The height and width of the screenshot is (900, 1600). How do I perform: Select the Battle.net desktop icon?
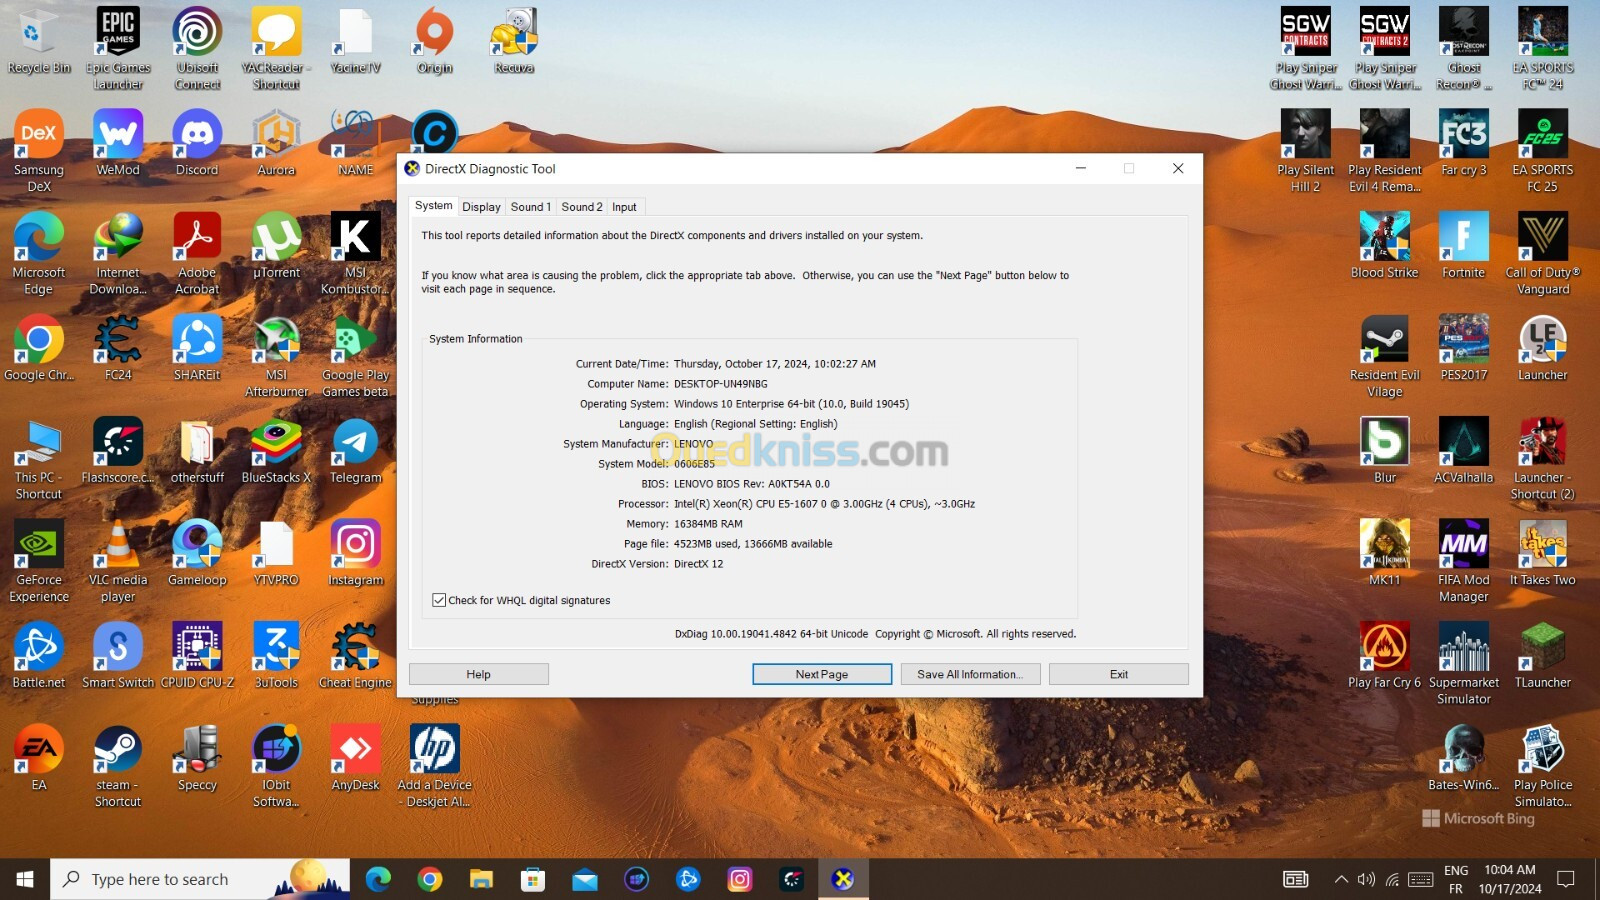point(39,655)
